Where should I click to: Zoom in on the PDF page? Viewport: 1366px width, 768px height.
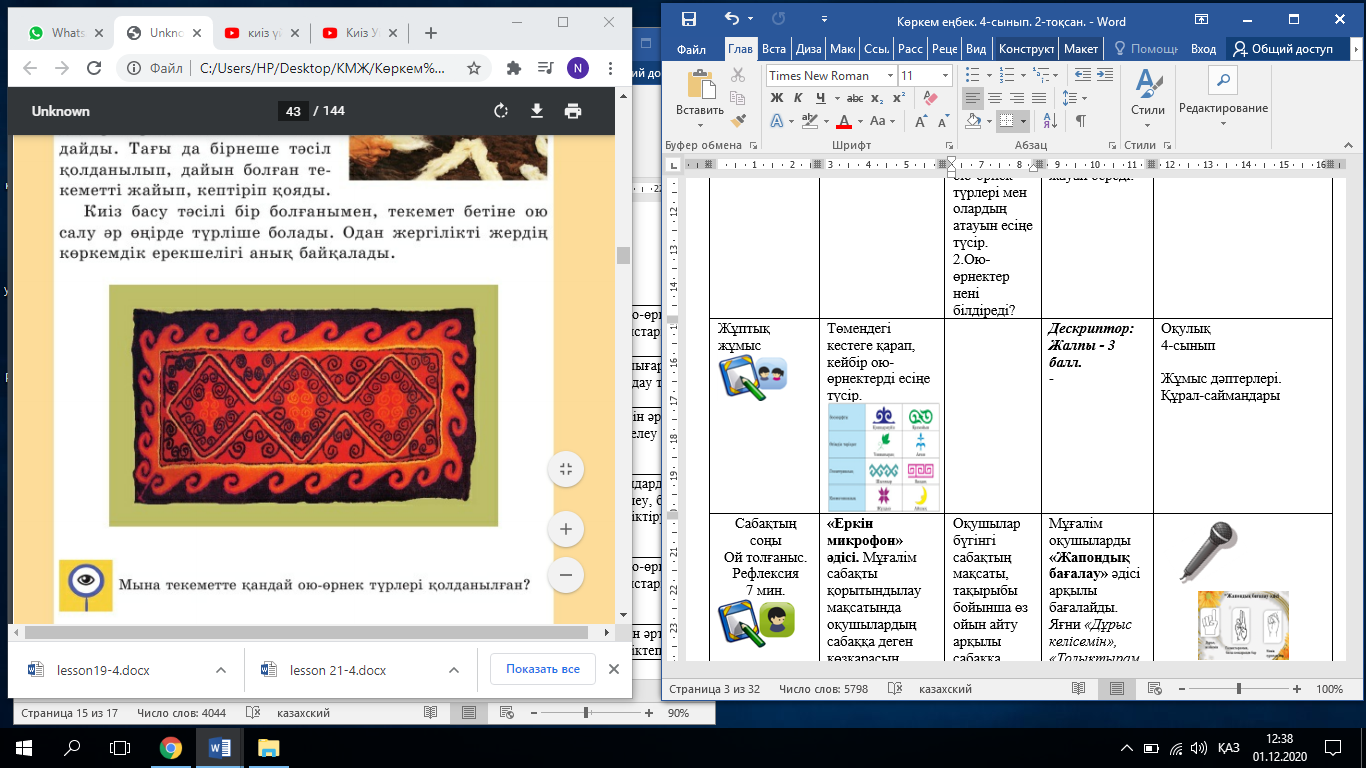tap(566, 529)
